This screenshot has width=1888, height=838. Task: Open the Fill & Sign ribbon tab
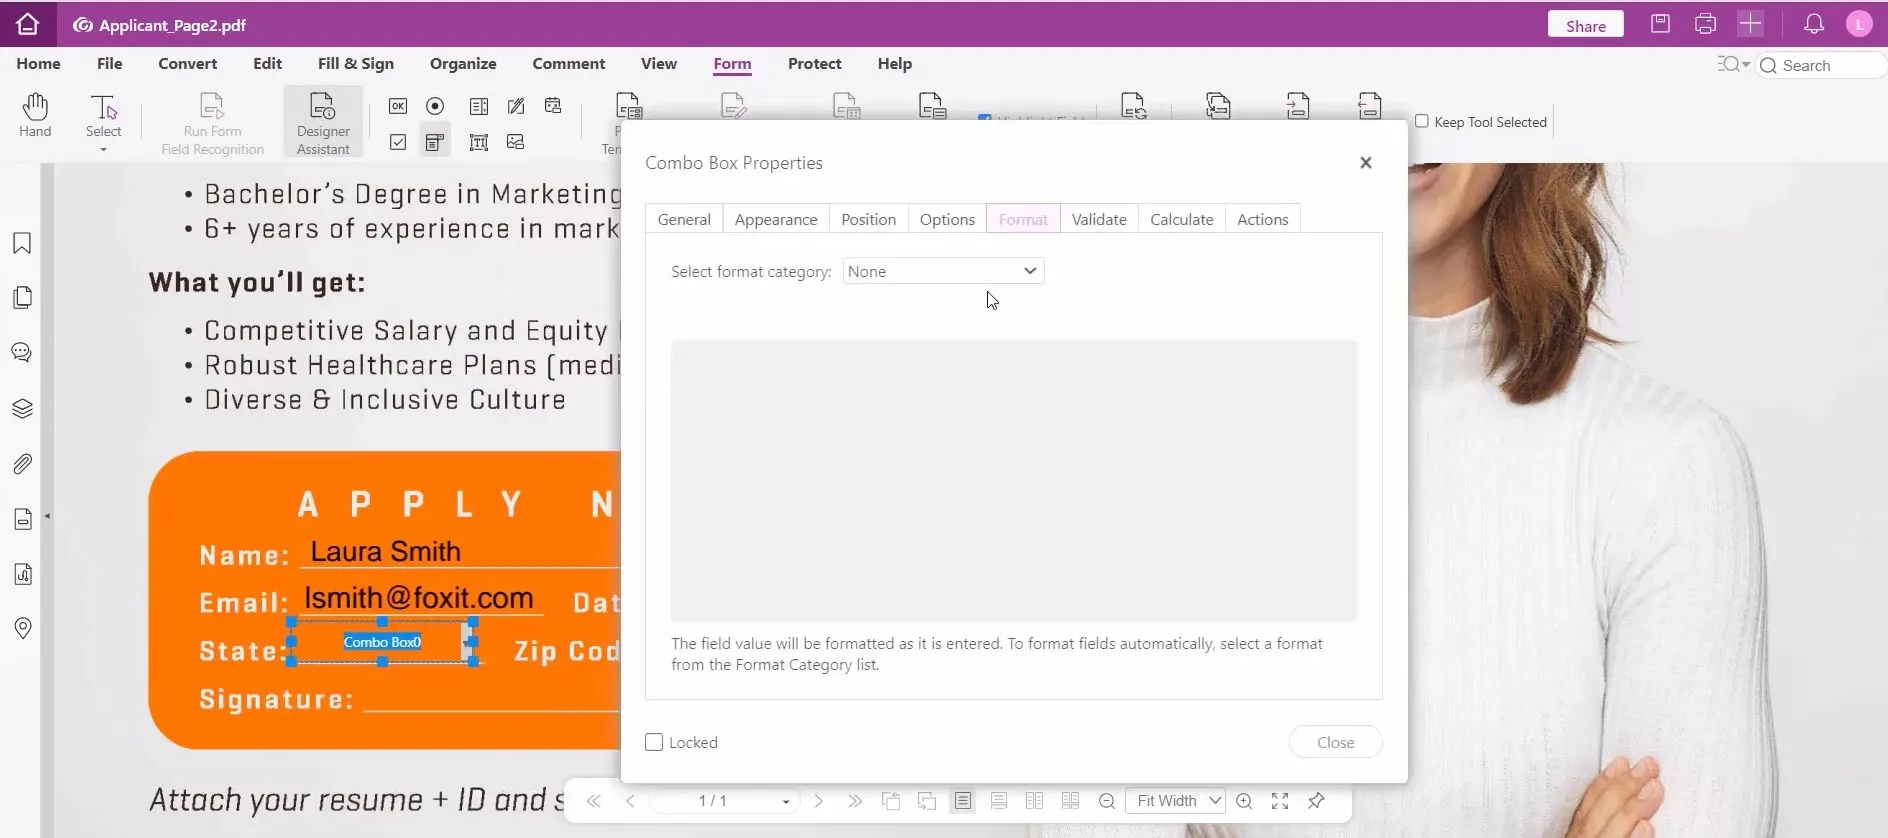pos(356,64)
